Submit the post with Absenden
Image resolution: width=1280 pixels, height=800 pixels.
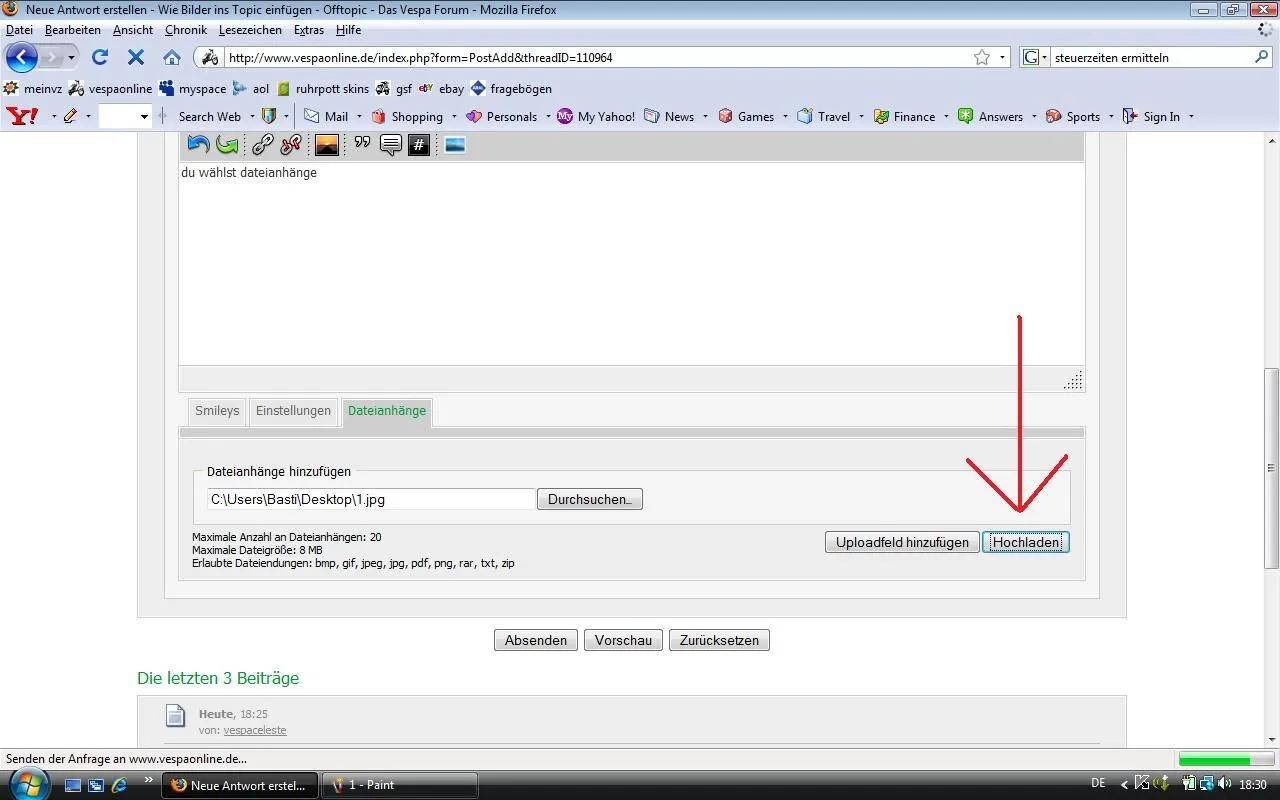coord(535,640)
